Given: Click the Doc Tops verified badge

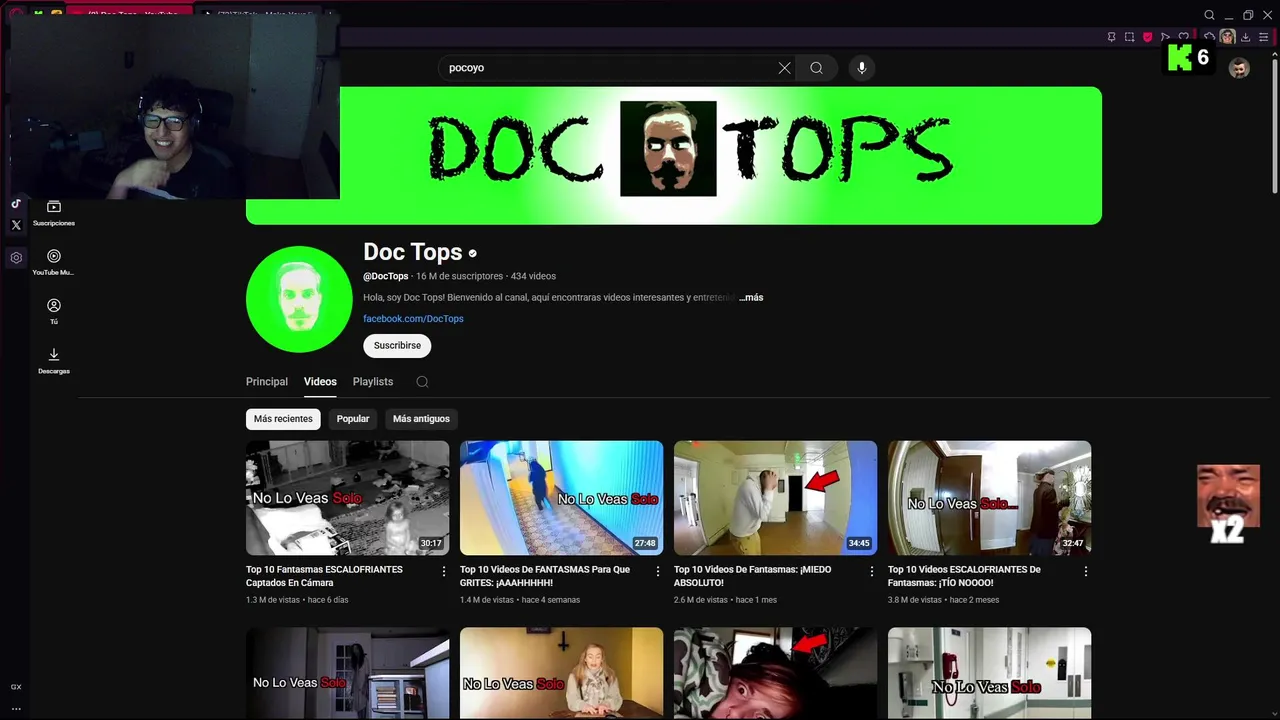Looking at the screenshot, I should (x=473, y=253).
